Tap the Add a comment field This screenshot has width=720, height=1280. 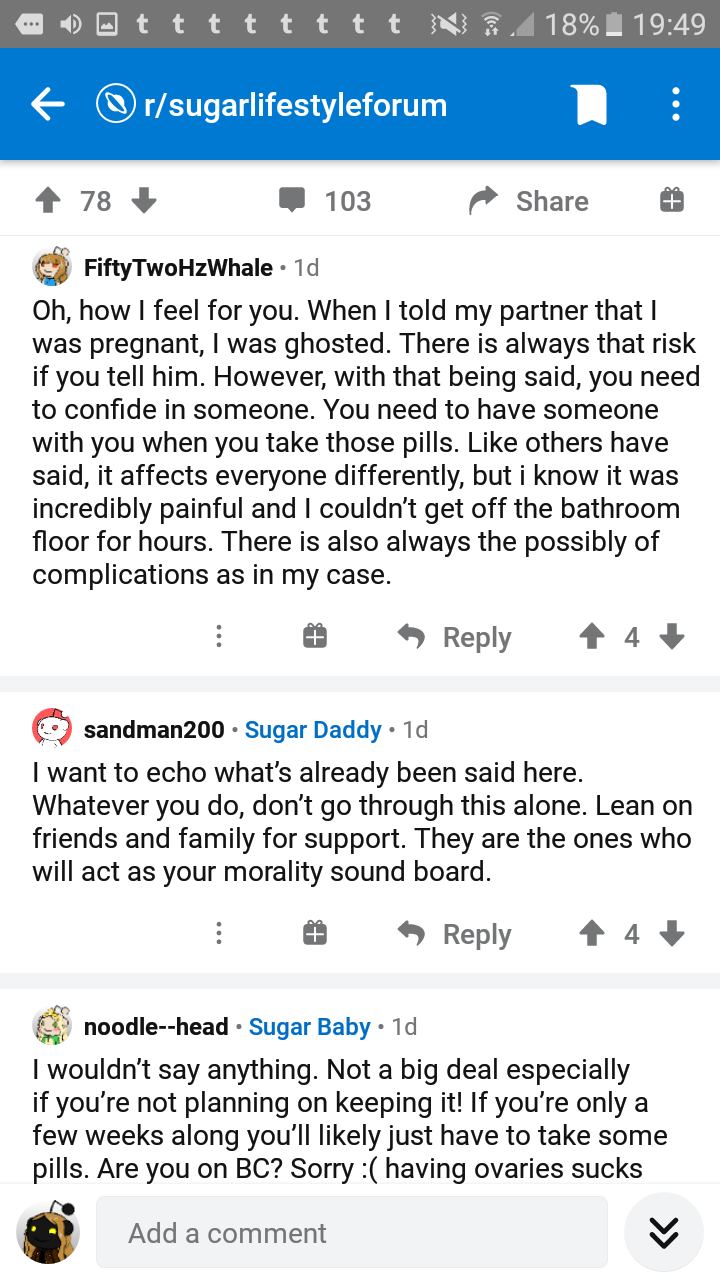coord(352,1232)
